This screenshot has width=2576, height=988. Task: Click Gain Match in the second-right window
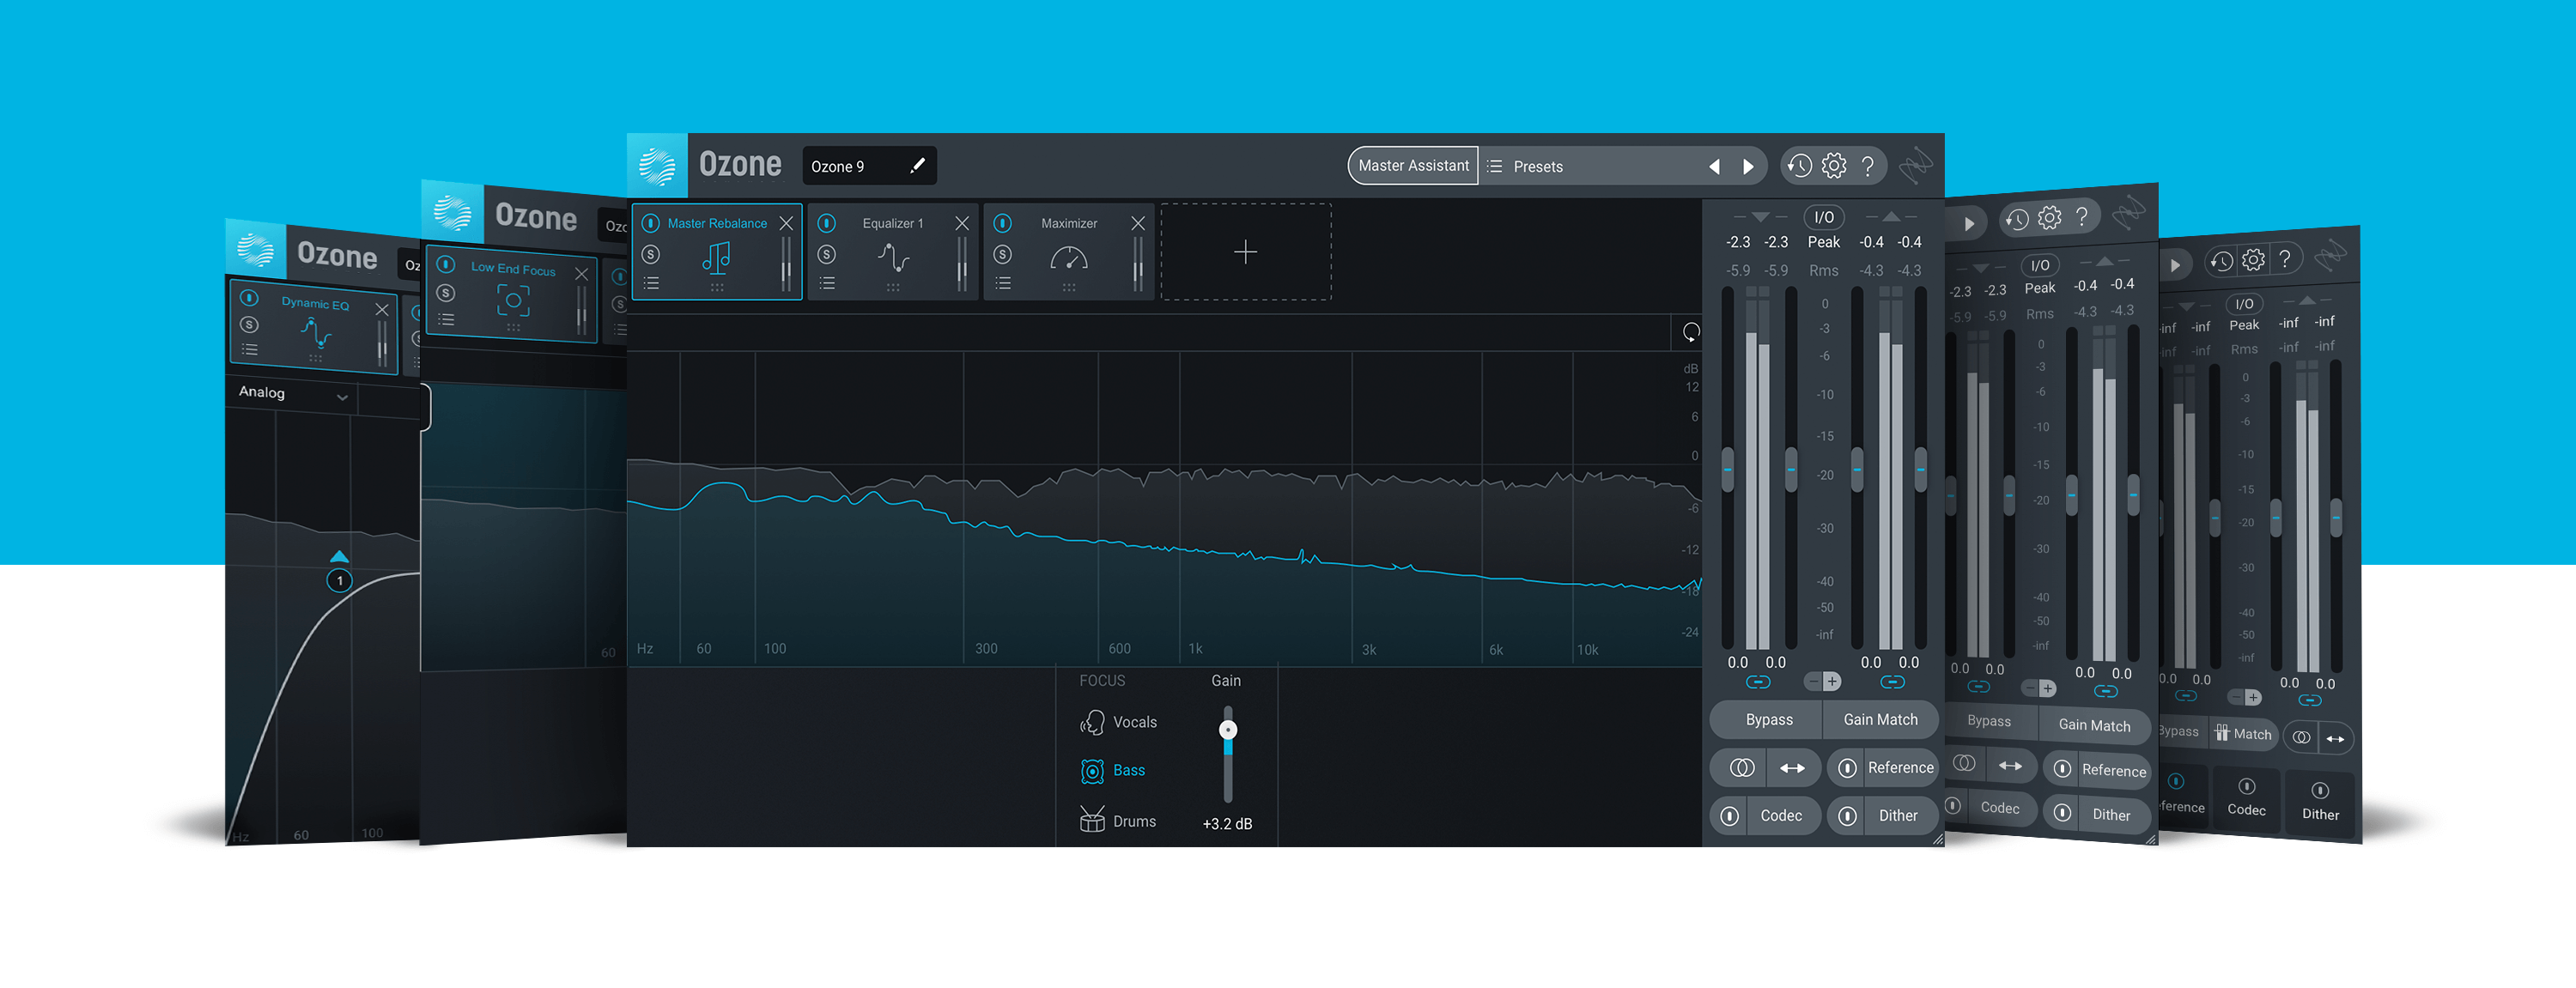point(2094,726)
